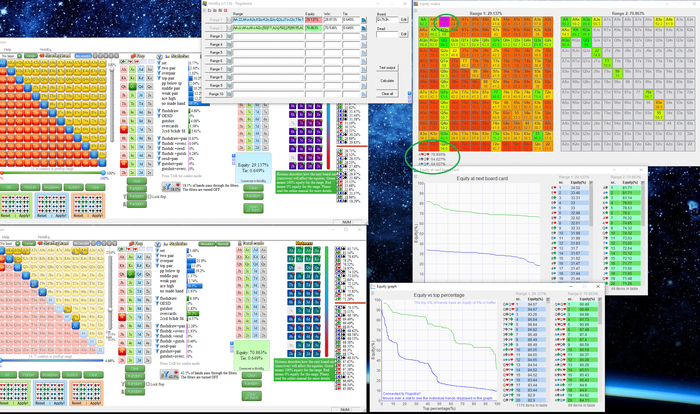Click statistics filter circle icon in upper Flopzilla
700x414 pixels.
tap(158, 56)
